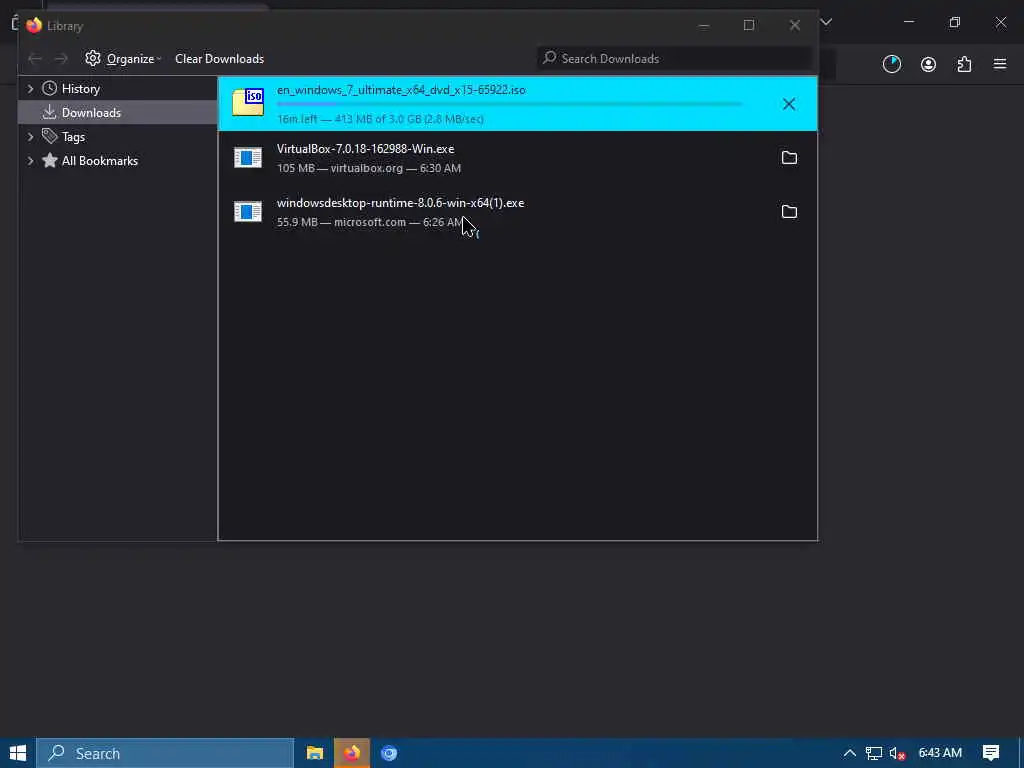Select the en_windows_7_ultimate ISO file name
The height and width of the screenshot is (768, 1024).
click(401, 90)
